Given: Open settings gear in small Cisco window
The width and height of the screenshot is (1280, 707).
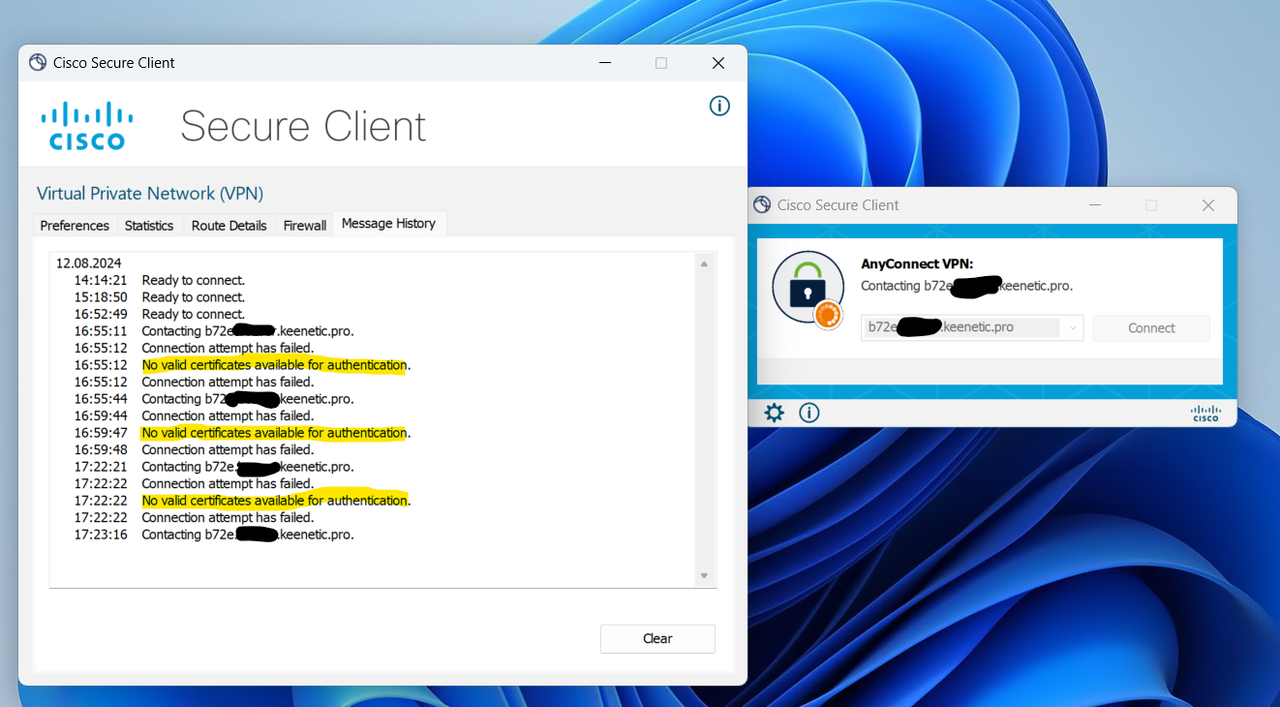Looking at the screenshot, I should (x=774, y=412).
